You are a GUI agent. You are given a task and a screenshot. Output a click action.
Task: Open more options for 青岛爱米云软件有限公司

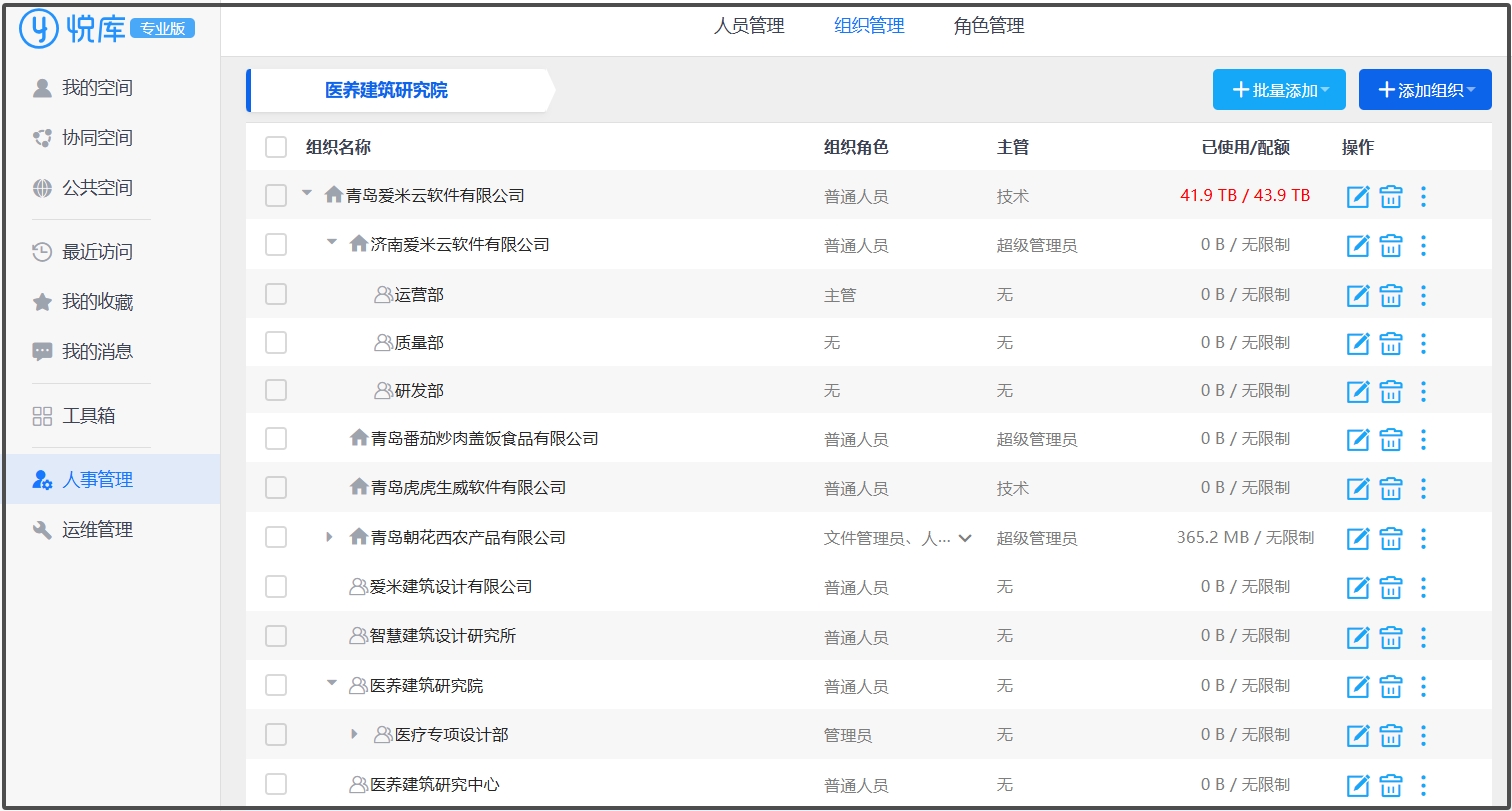coord(1424,197)
